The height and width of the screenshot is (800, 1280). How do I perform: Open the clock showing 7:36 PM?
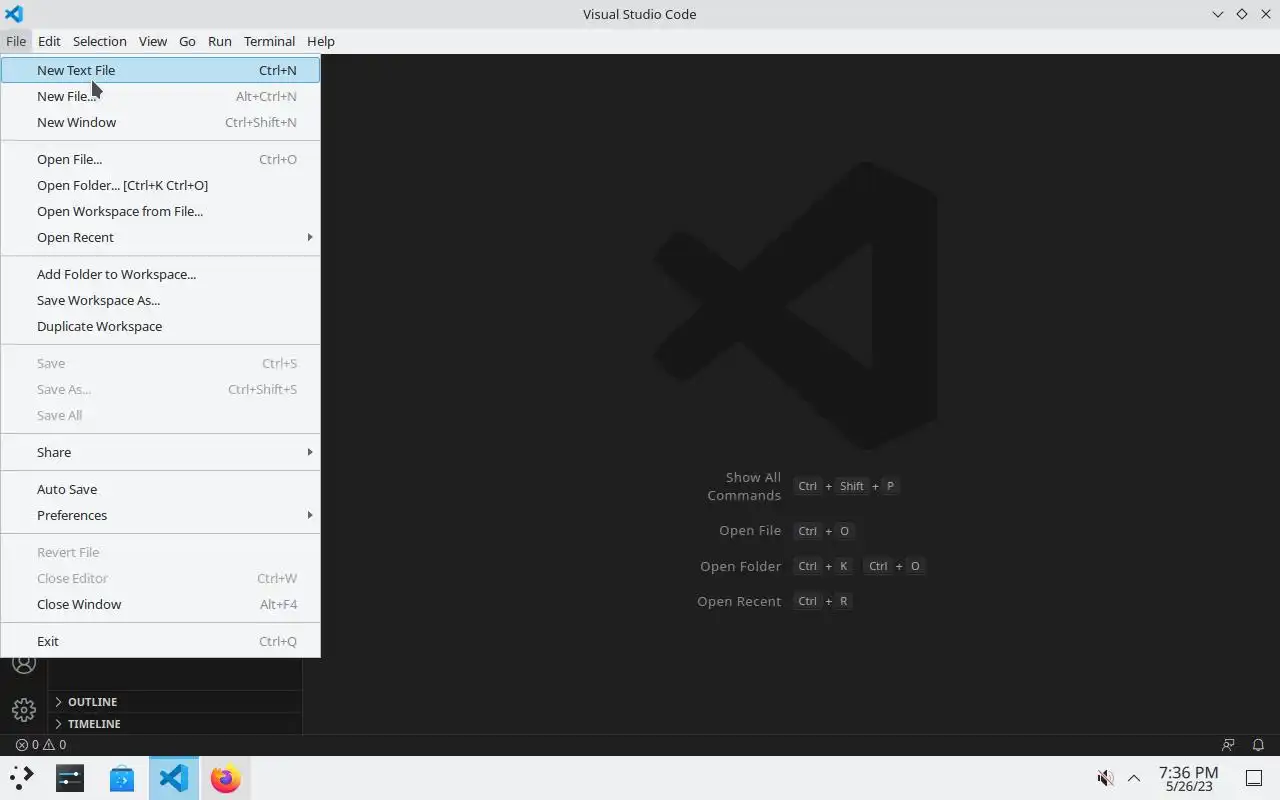(1188, 778)
